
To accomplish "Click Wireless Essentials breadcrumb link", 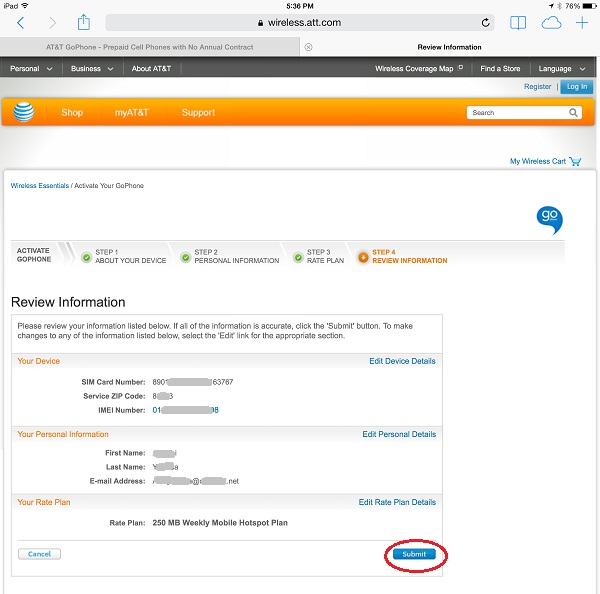I will coord(40,186).
